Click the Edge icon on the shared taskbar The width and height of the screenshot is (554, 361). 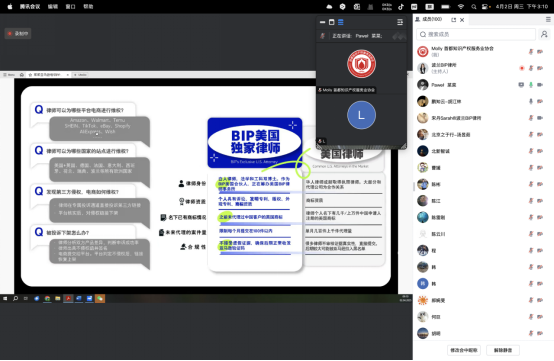click(36, 298)
